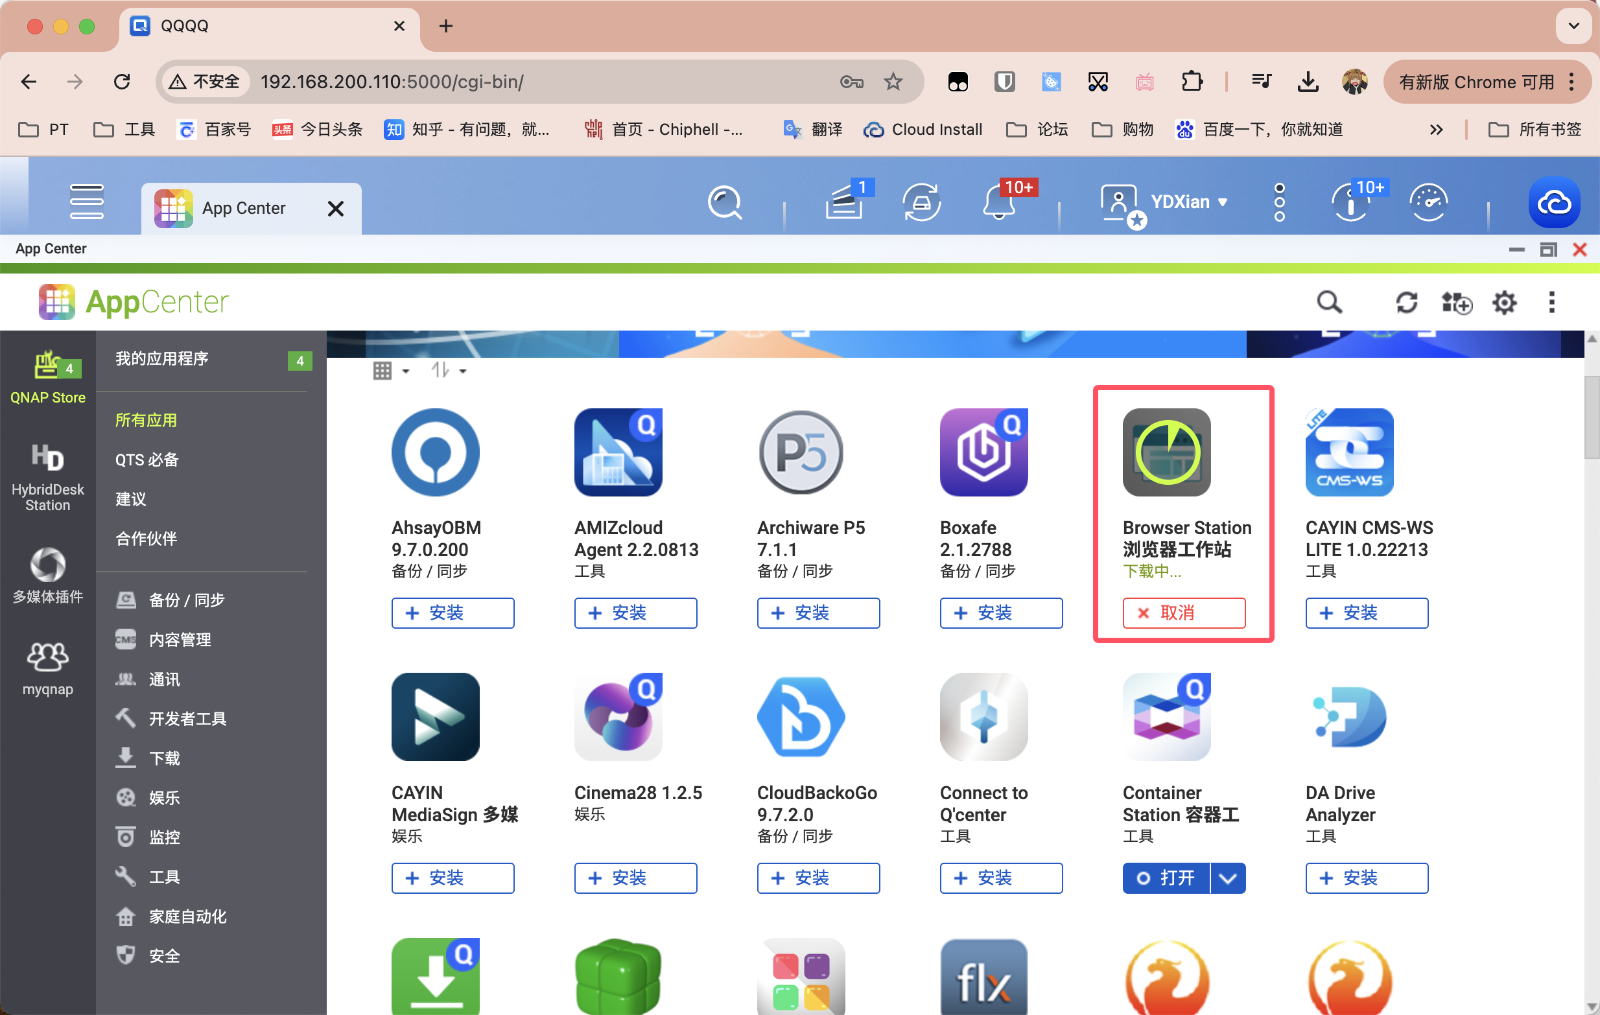This screenshot has height=1015, width=1600.
Task: Select the QTS 必备 category
Action: 147,459
